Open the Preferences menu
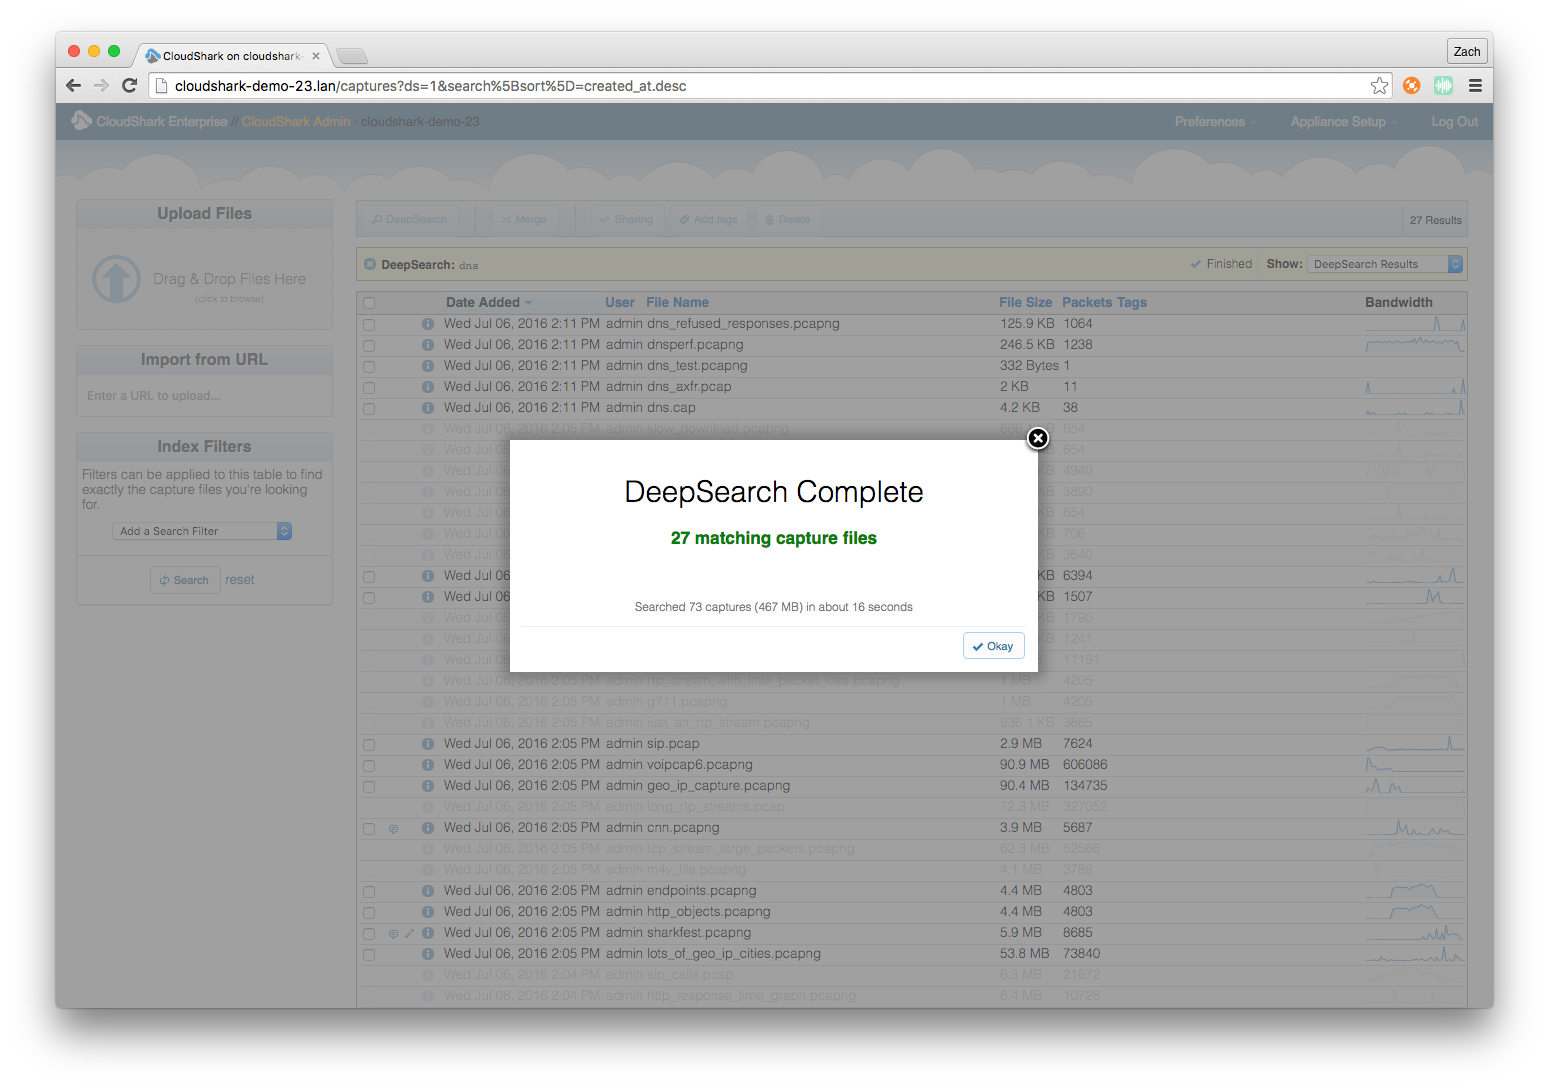 pos(1215,122)
